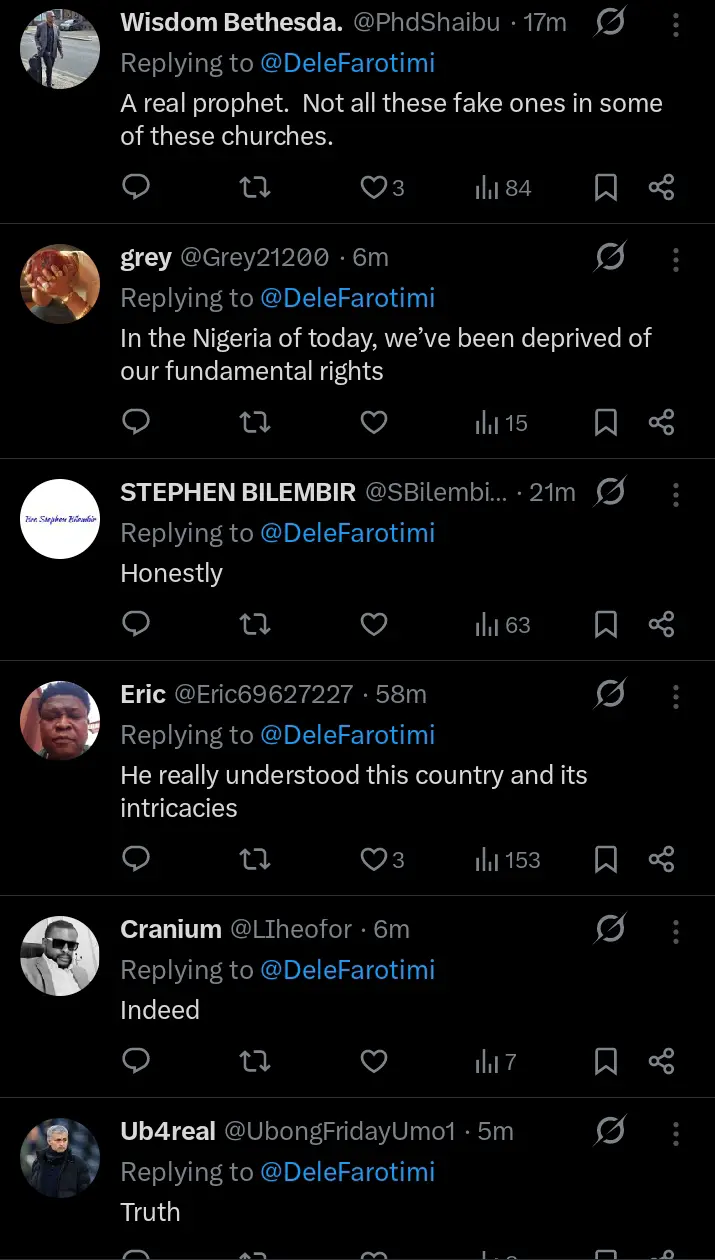The height and width of the screenshot is (1260, 715).
Task: Open Grok icon on grey's tweet
Action: [x=609, y=258]
